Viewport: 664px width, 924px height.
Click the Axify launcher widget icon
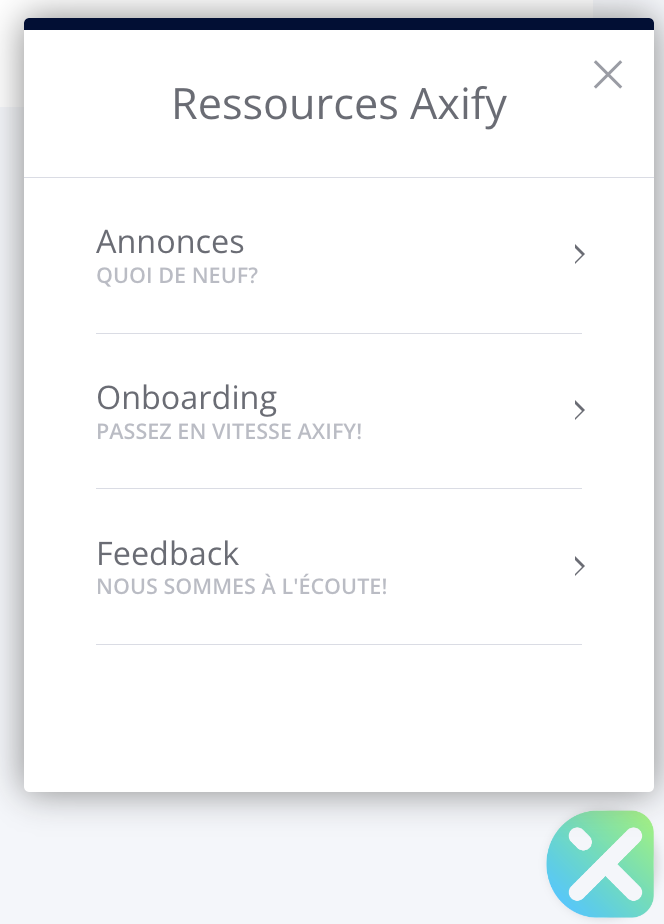(x=600, y=864)
